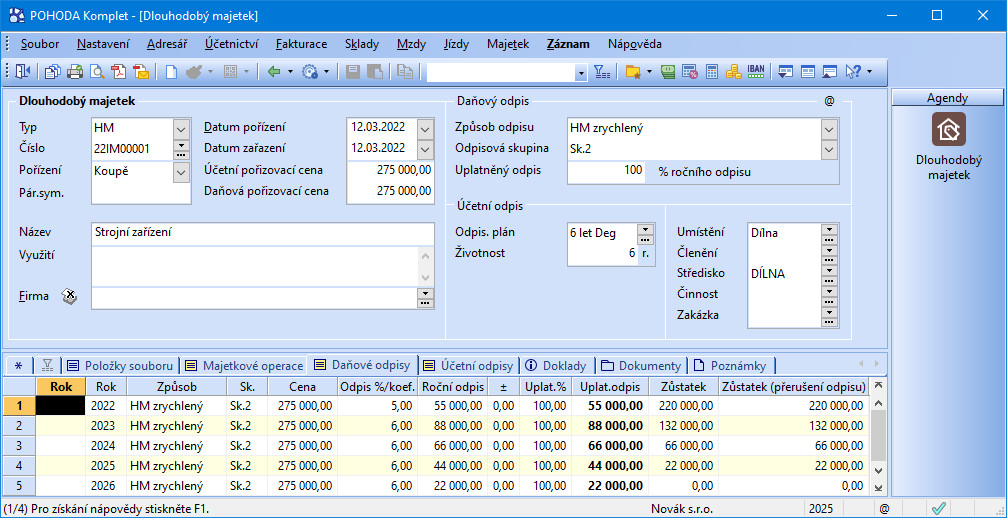Open print preview from toolbar
Viewport: 1007px width, 518px height.
[x=98, y=72]
